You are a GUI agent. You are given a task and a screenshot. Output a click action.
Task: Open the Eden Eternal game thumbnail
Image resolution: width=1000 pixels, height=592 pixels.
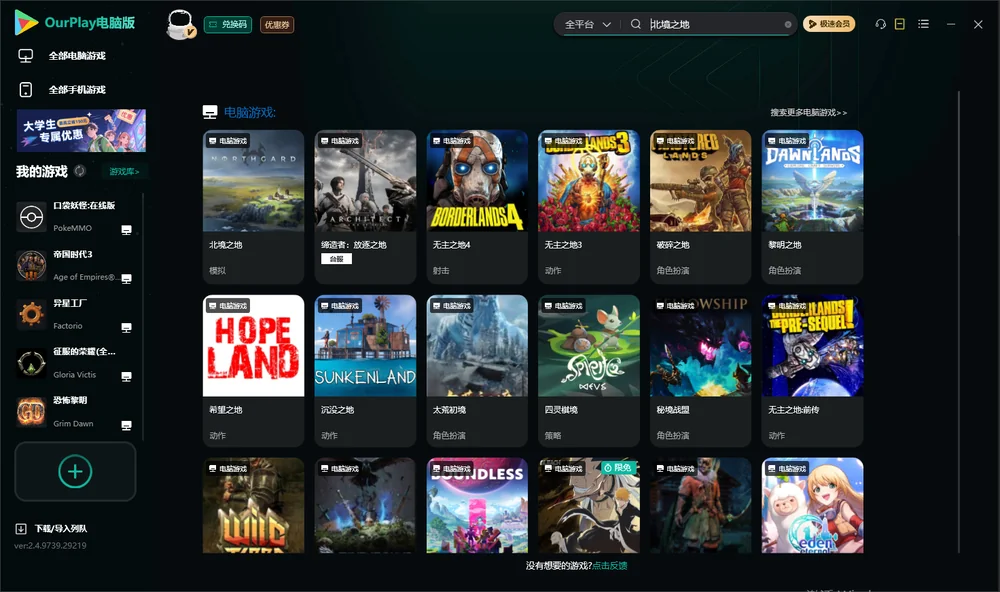[812, 505]
